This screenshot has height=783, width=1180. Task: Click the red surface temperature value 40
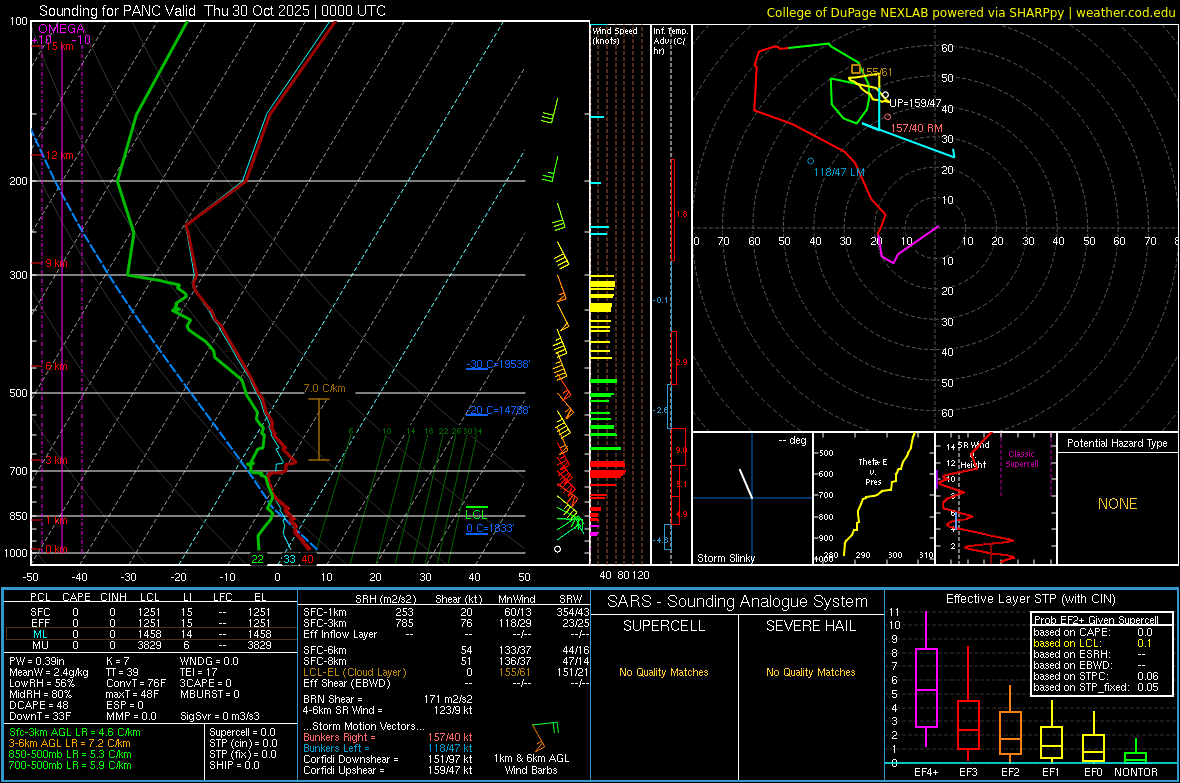[307, 559]
